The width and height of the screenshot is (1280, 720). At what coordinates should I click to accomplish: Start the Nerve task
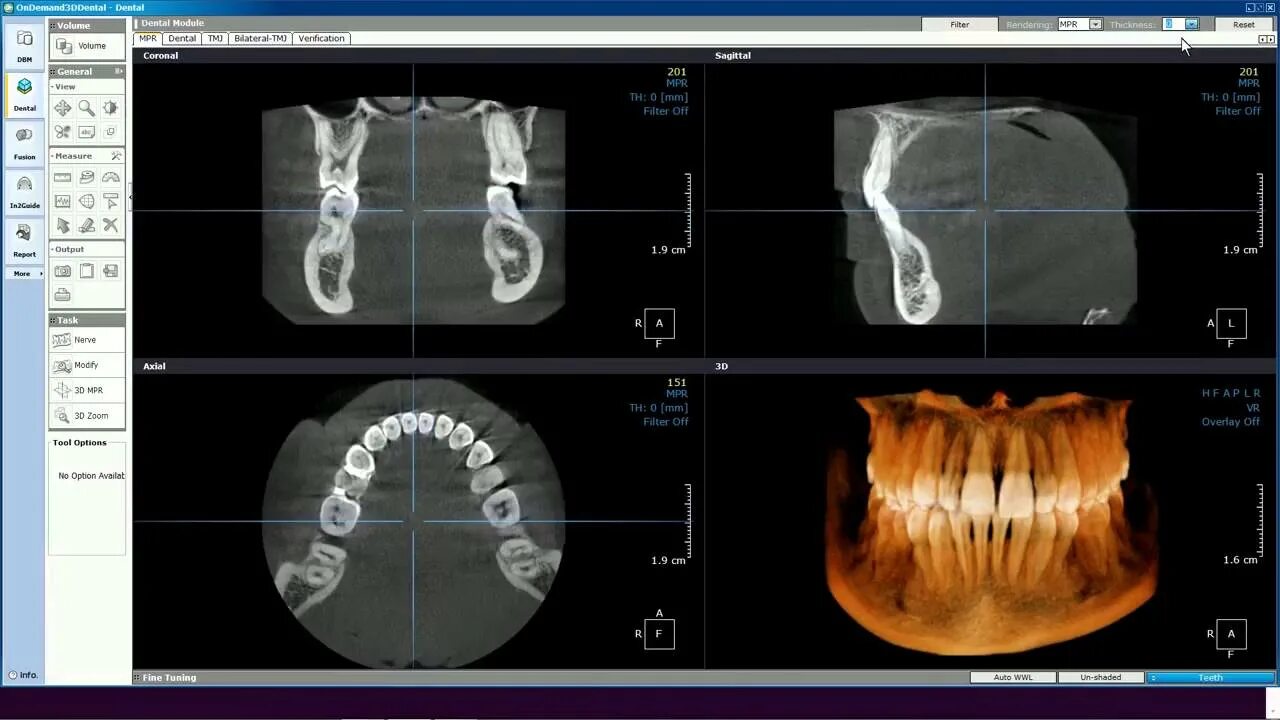click(87, 340)
